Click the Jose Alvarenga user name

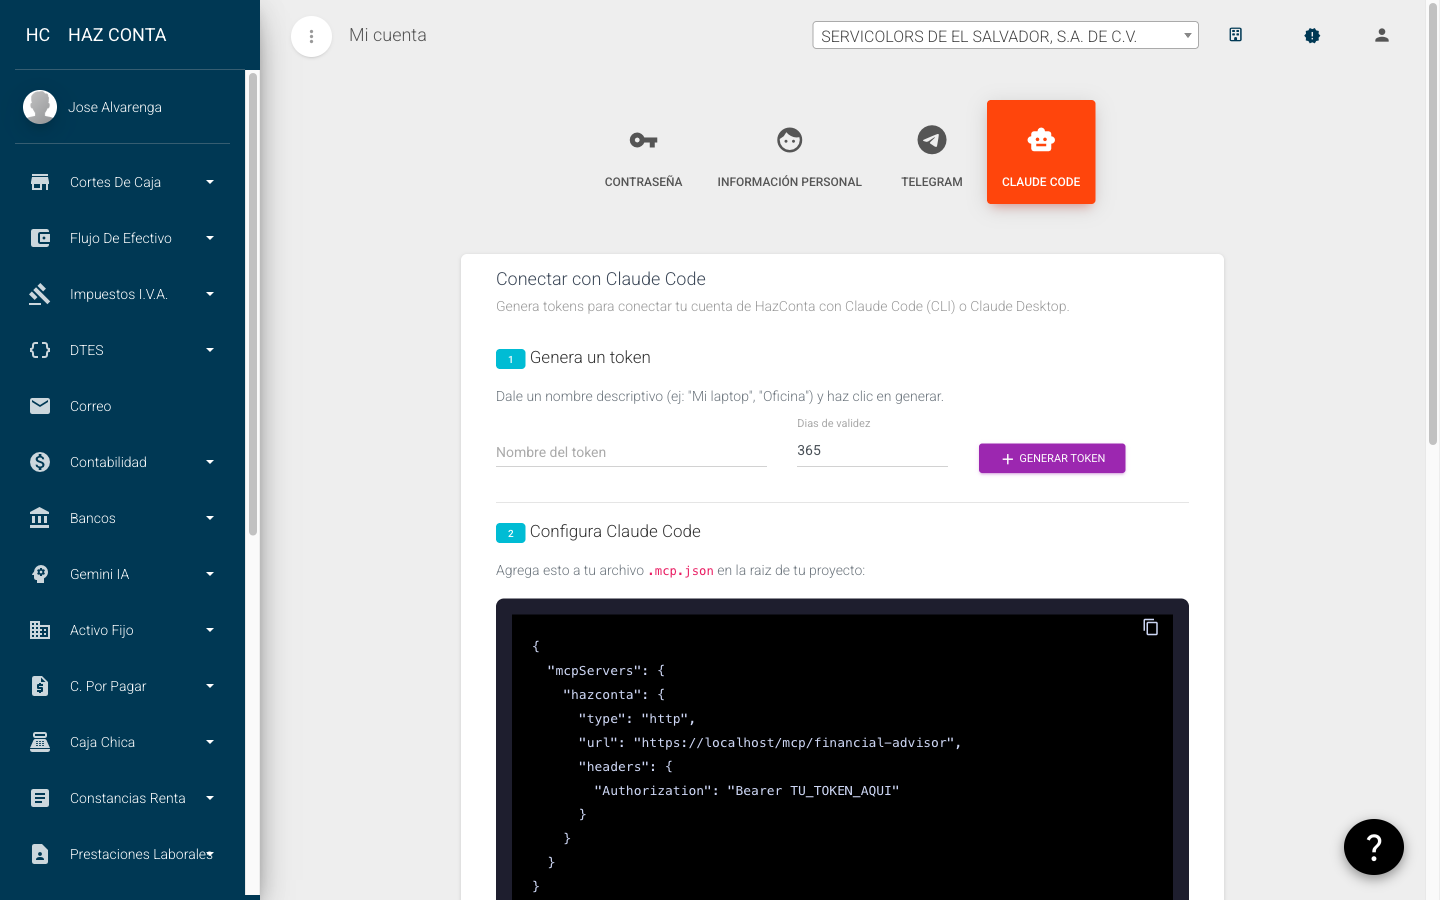(x=115, y=107)
